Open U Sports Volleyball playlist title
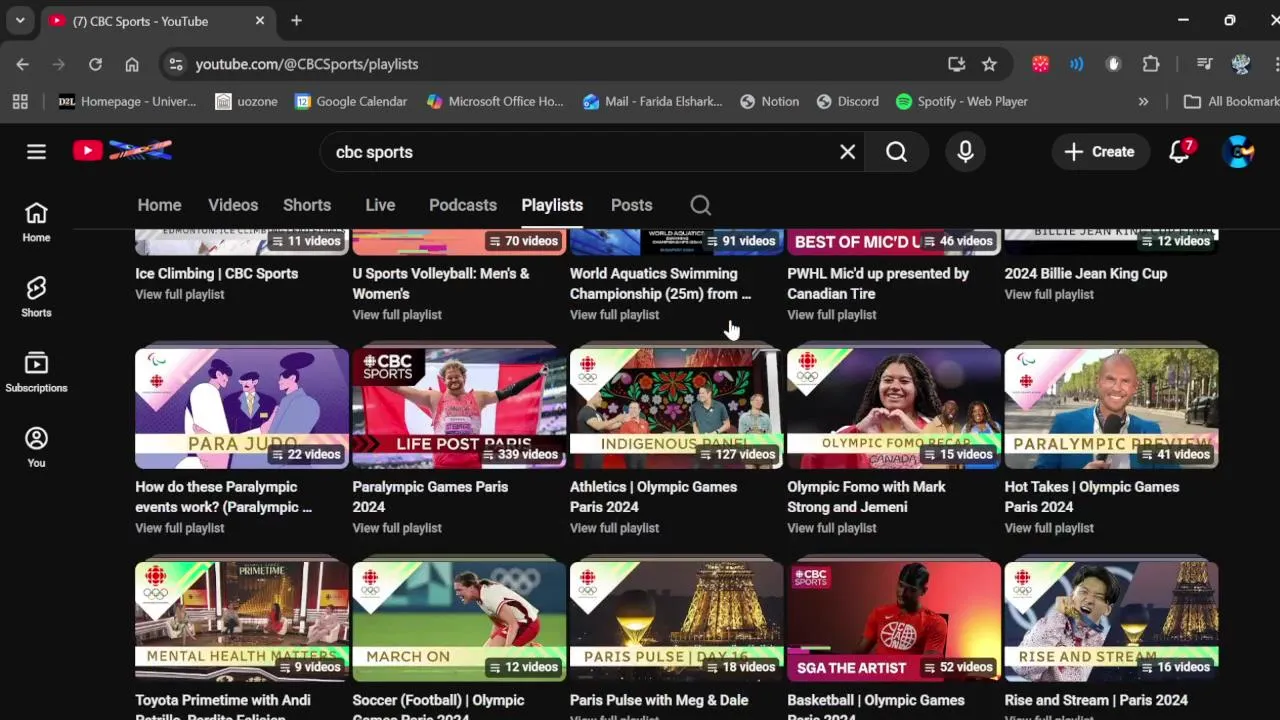Screen dimensions: 1280x720 click(x=441, y=283)
